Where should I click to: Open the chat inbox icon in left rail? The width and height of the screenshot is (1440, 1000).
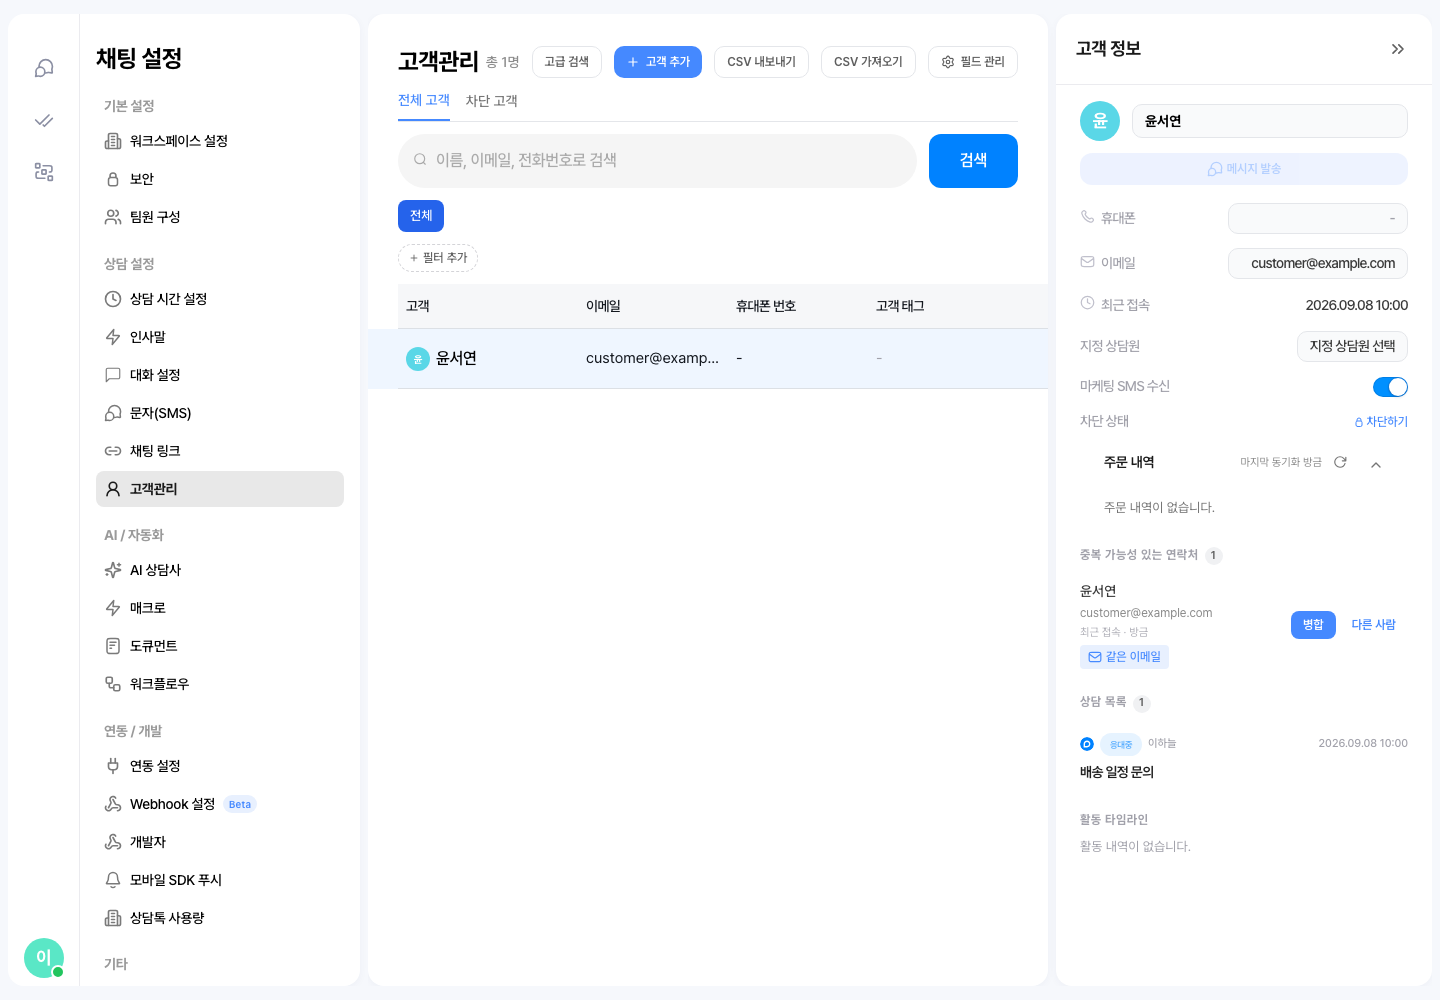[44, 68]
